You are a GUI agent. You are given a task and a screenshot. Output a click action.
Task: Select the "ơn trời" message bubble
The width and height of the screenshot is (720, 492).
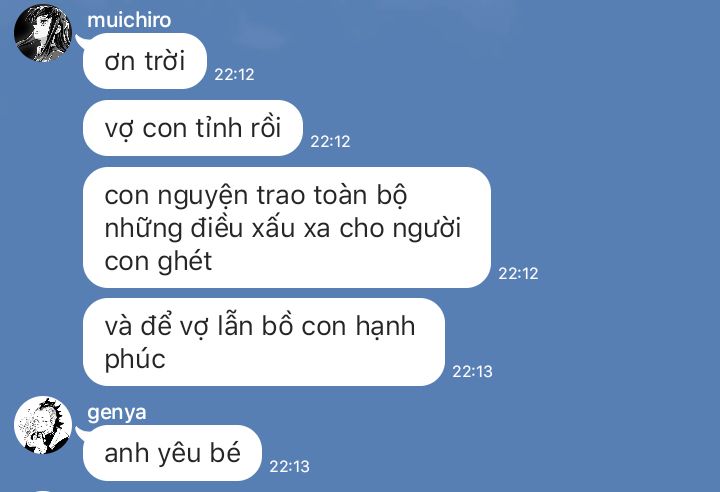(144, 61)
